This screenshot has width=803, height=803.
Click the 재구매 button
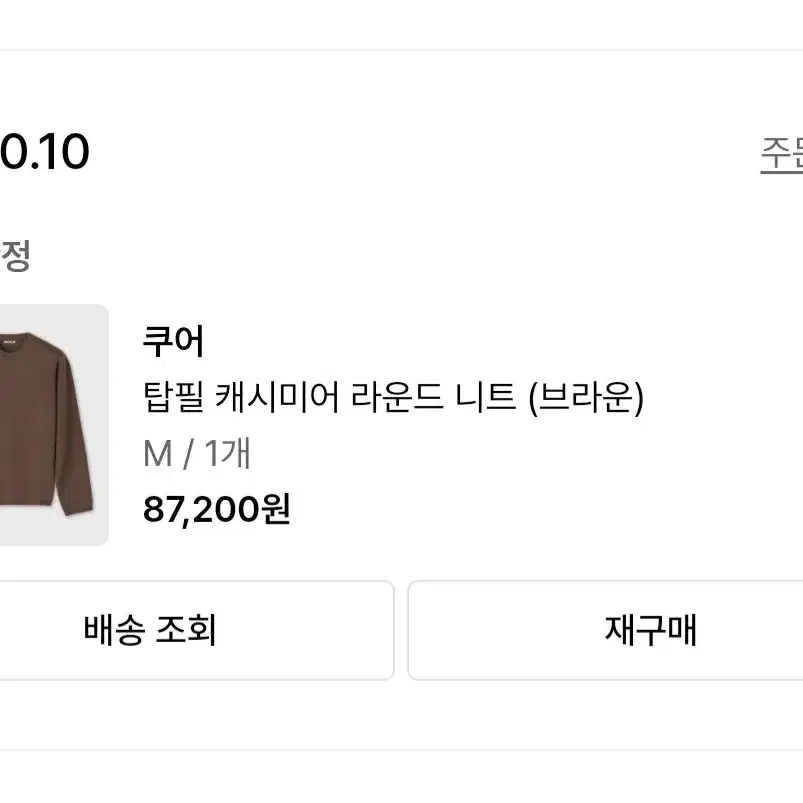click(x=605, y=630)
